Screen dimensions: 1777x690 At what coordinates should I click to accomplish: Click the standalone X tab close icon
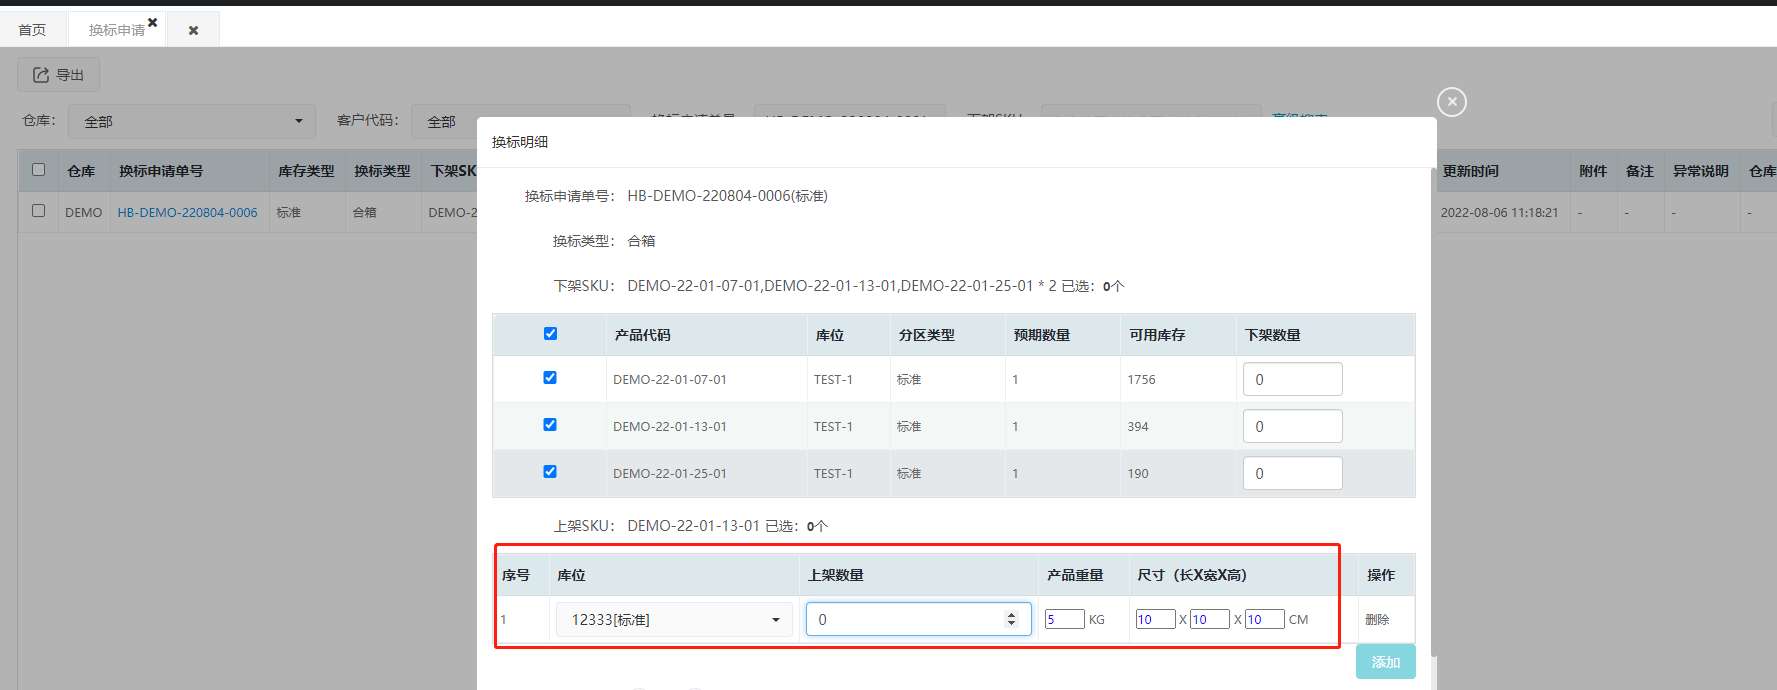(x=193, y=31)
